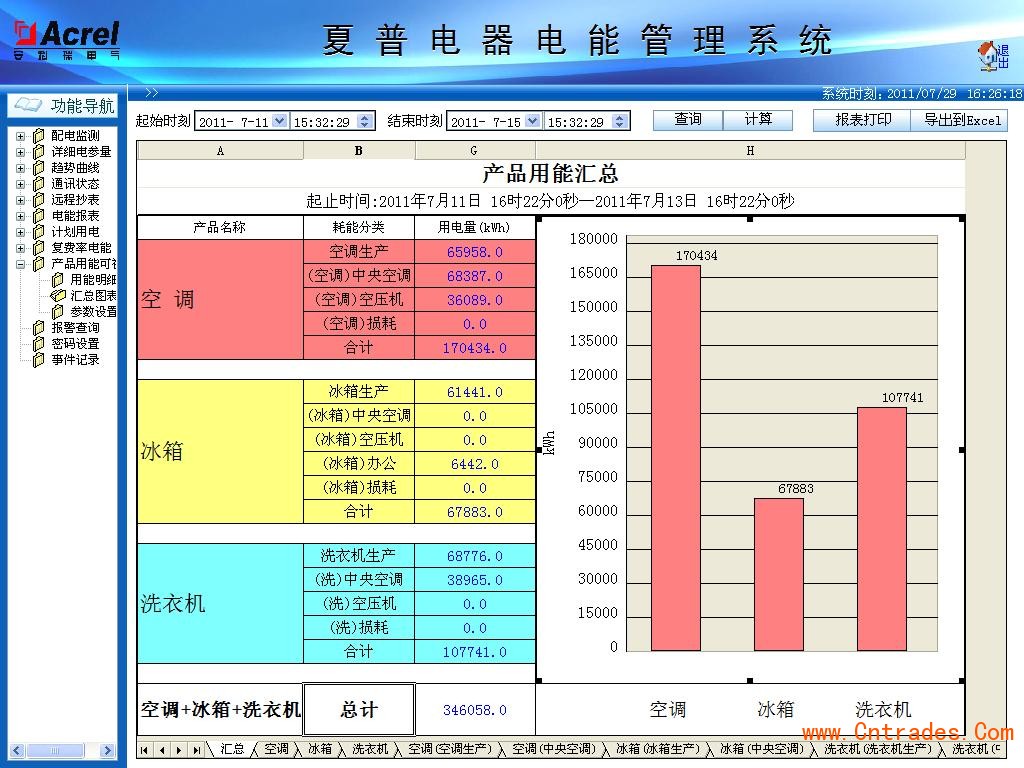The image size is (1024, 768).
Task: Open 参数设置 tree item
Action: click(93, 312)
